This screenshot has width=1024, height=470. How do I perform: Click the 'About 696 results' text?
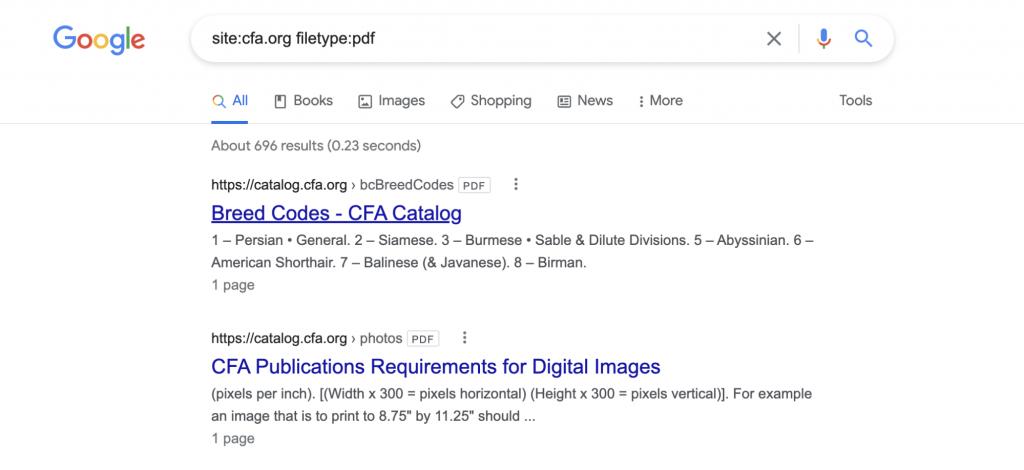point(315,145)
